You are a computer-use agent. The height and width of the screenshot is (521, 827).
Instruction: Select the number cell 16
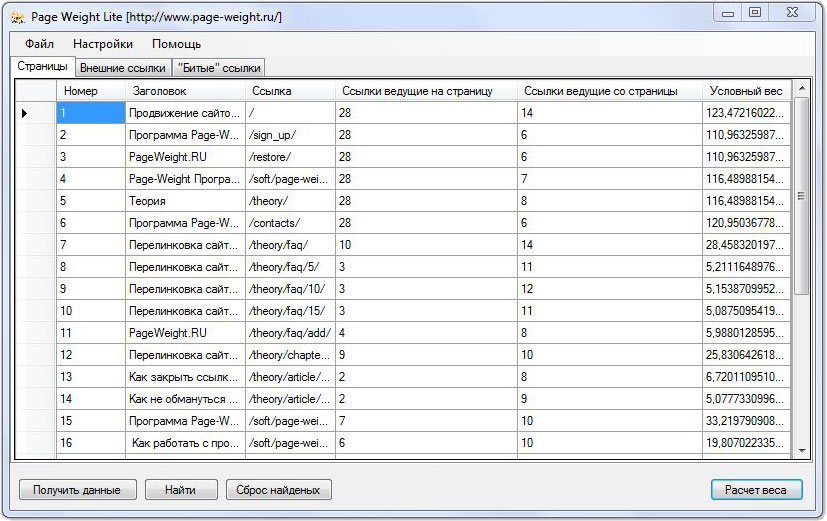pyautogui.click(x=91, y=443)
